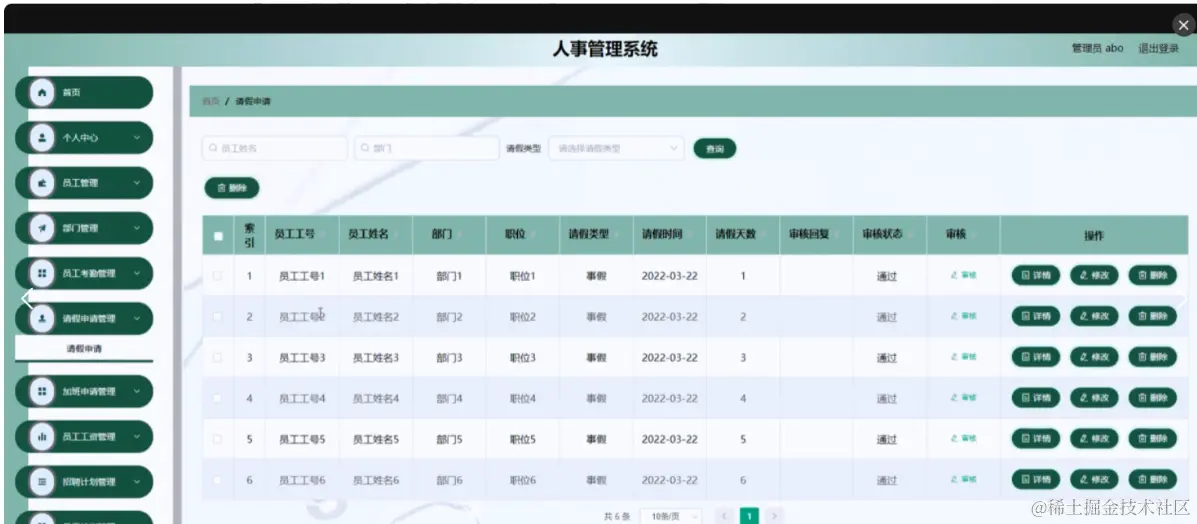
Task: Go to 首页 in the breadcrumb
Action: coord(211,101)
